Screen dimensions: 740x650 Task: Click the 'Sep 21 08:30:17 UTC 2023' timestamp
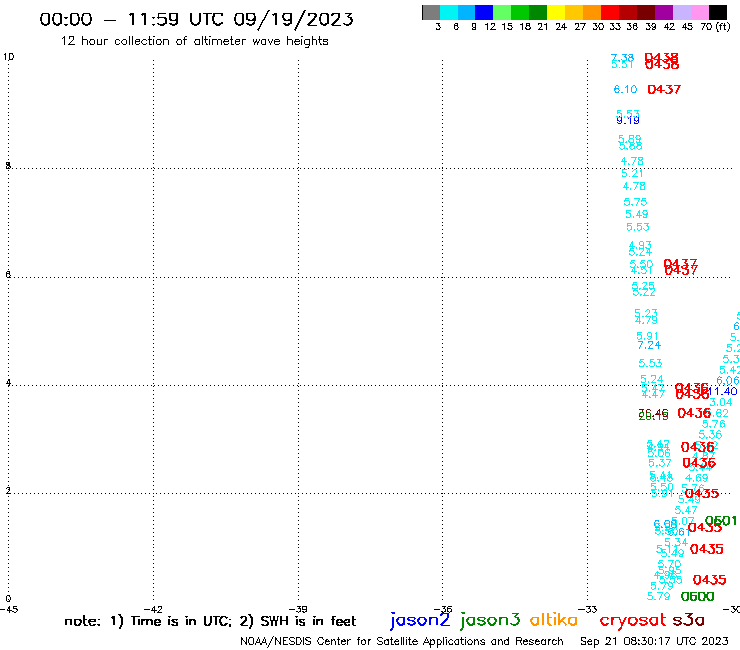point(654,641)
